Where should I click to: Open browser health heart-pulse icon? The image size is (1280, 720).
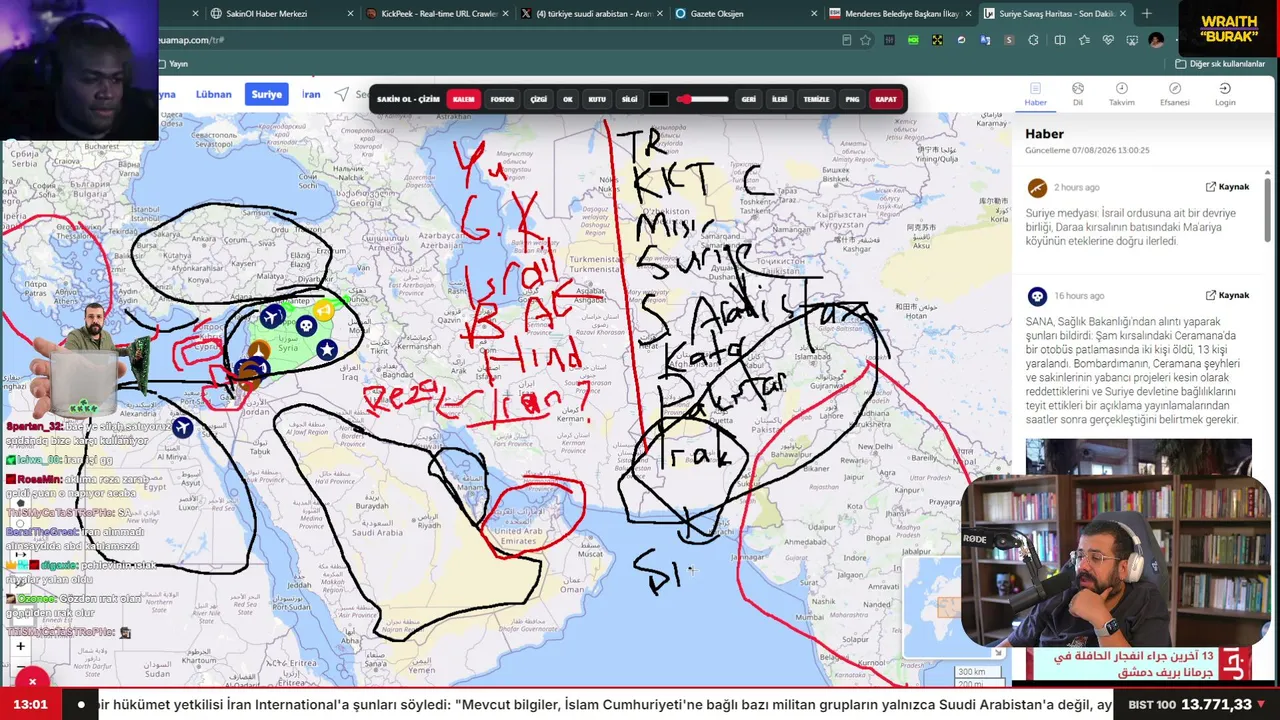point(1108,40)
